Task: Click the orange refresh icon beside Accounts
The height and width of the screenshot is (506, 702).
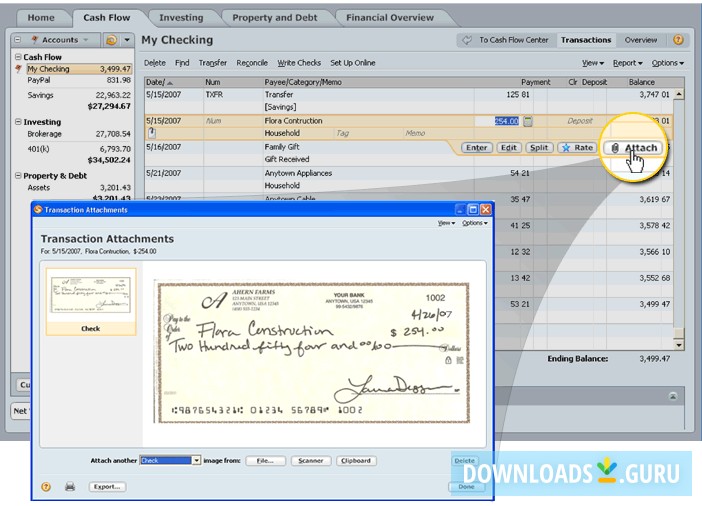Action: click(111, 40)
